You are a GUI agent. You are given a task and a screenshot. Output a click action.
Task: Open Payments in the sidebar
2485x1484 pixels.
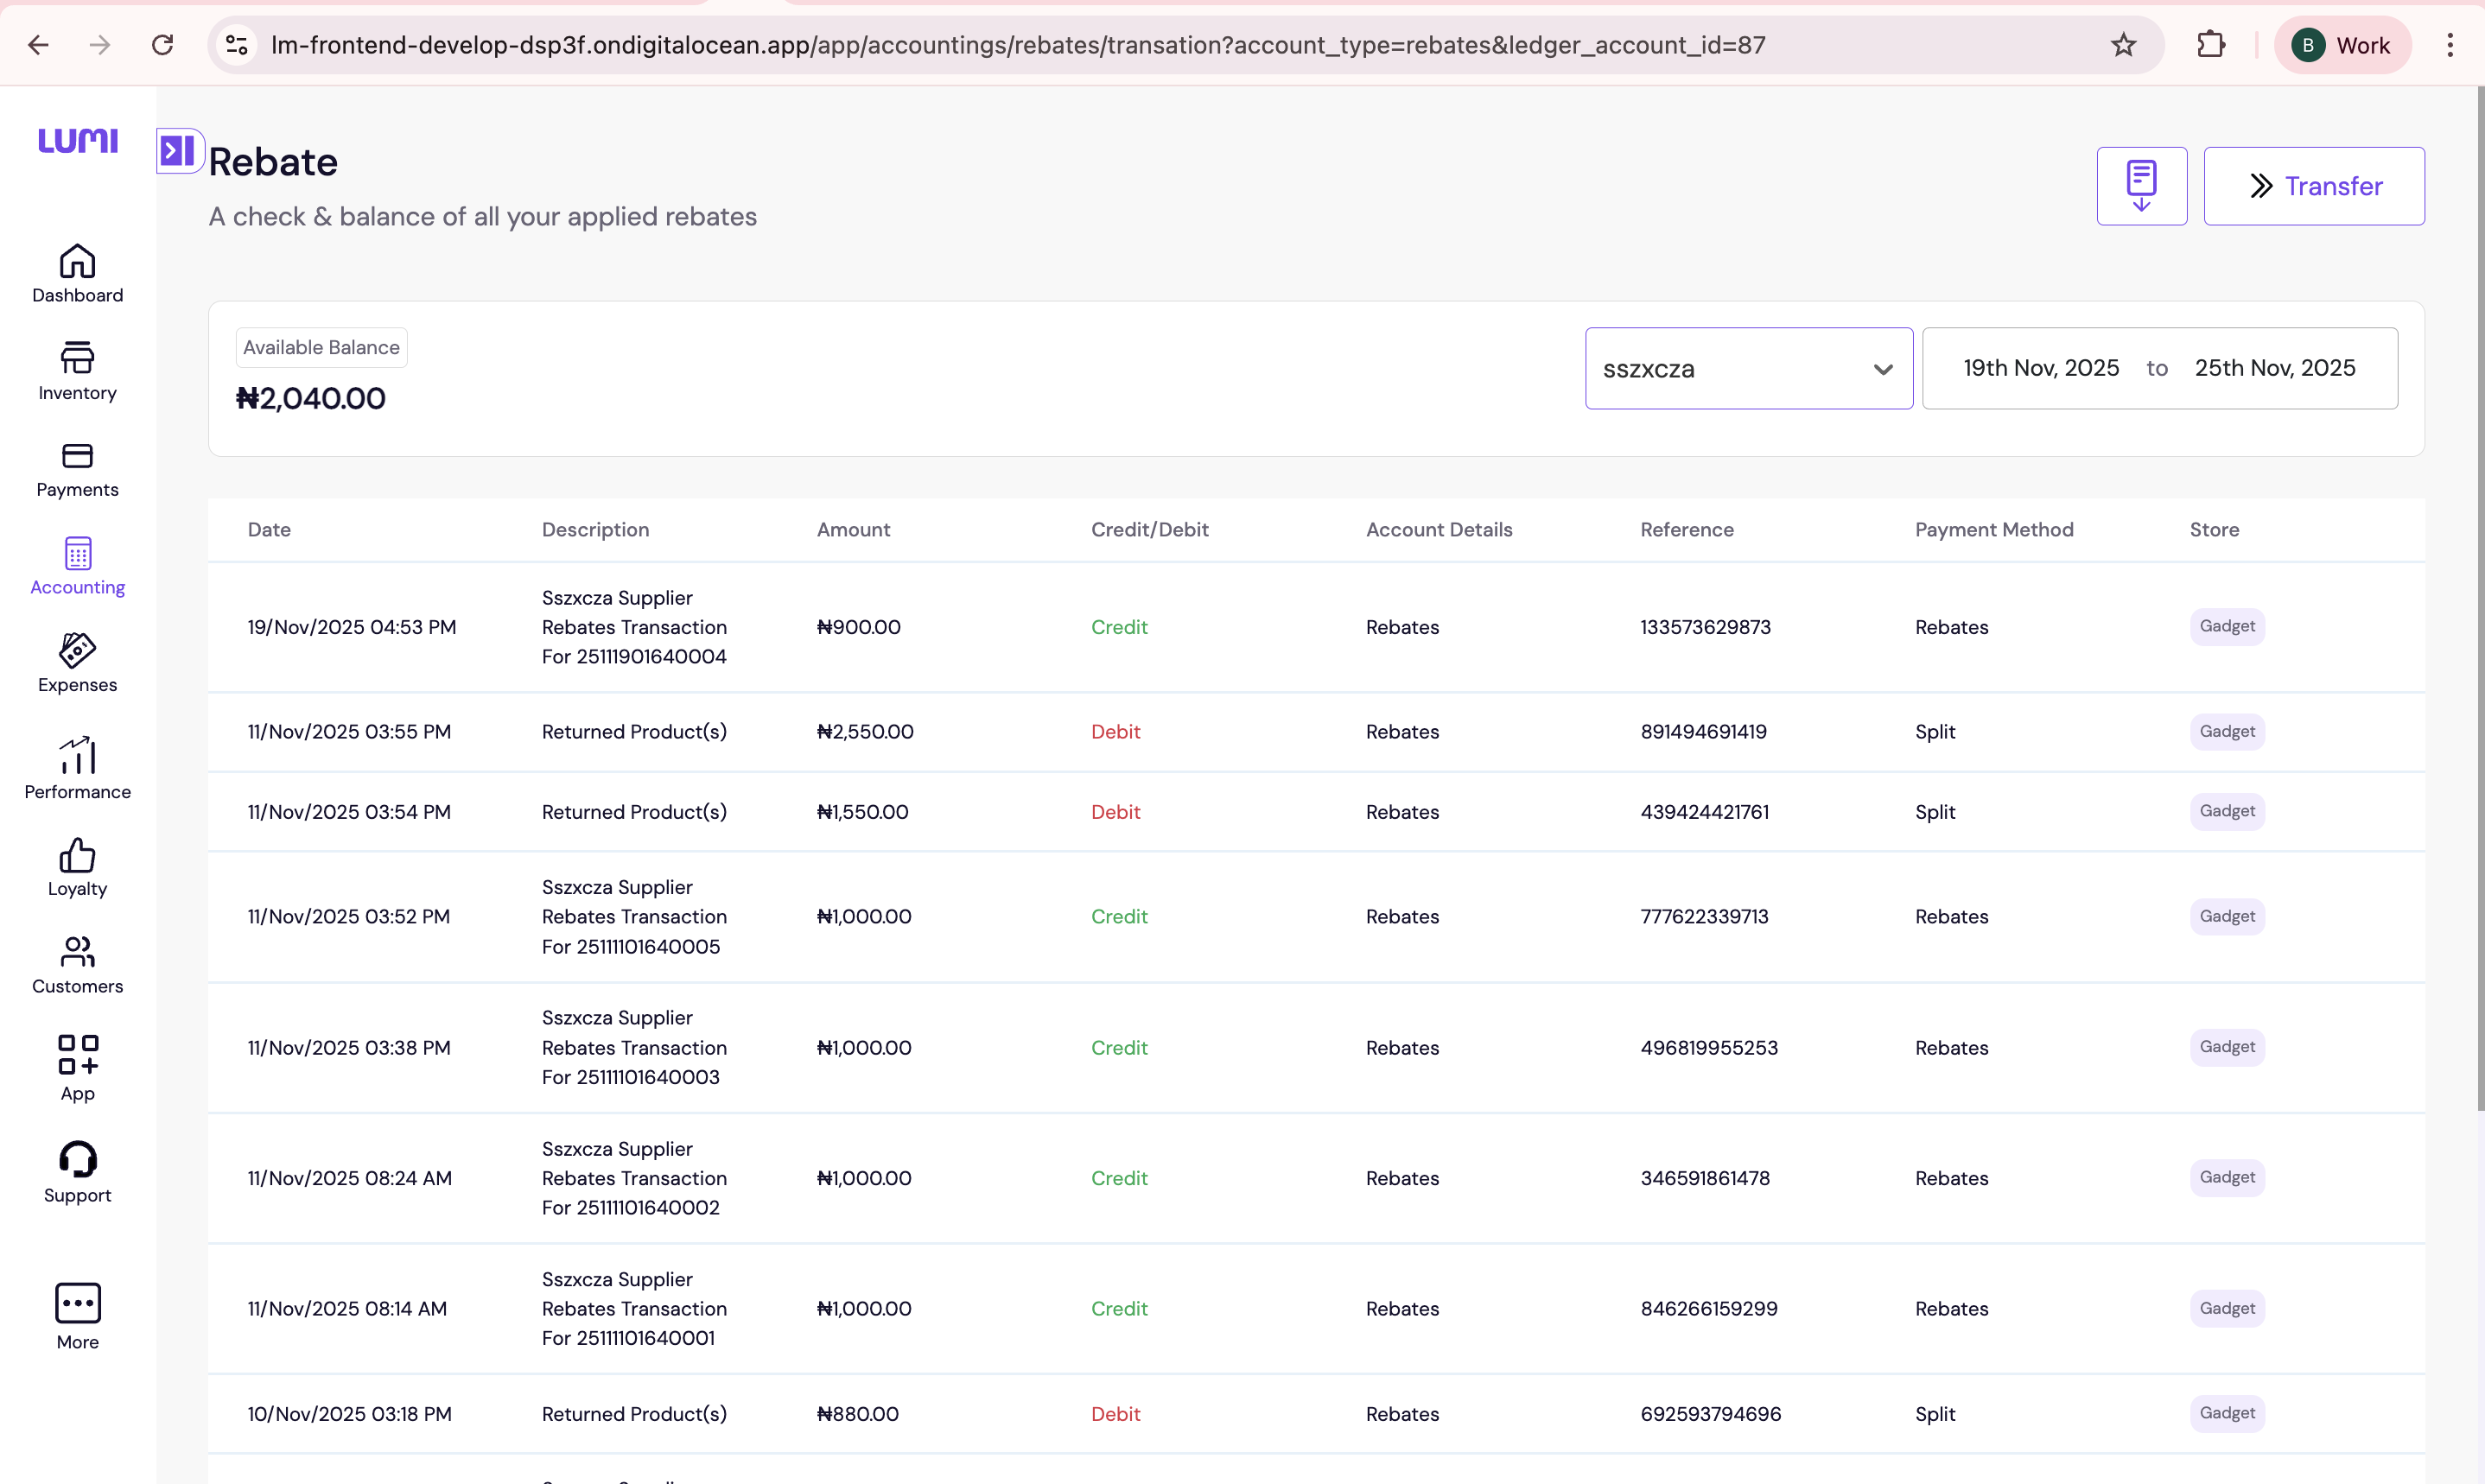click(77, 469)
